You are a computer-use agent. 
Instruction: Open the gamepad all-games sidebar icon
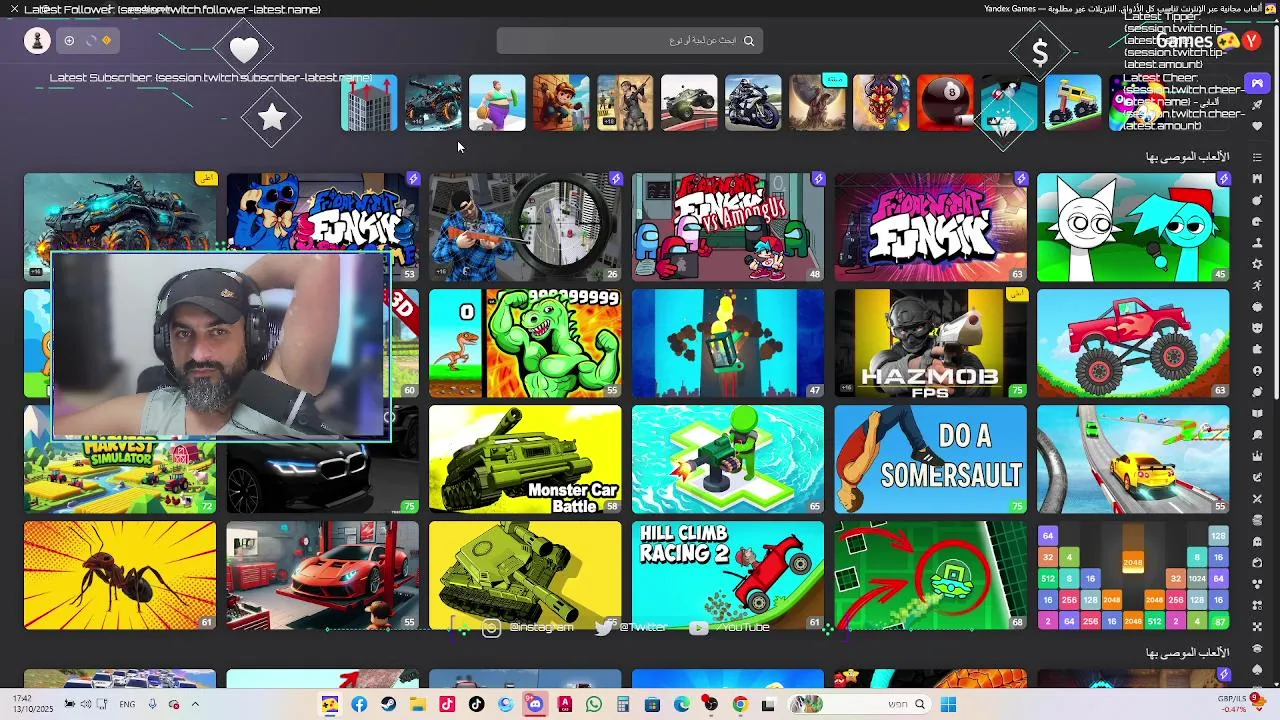(x=1257, y=82)
